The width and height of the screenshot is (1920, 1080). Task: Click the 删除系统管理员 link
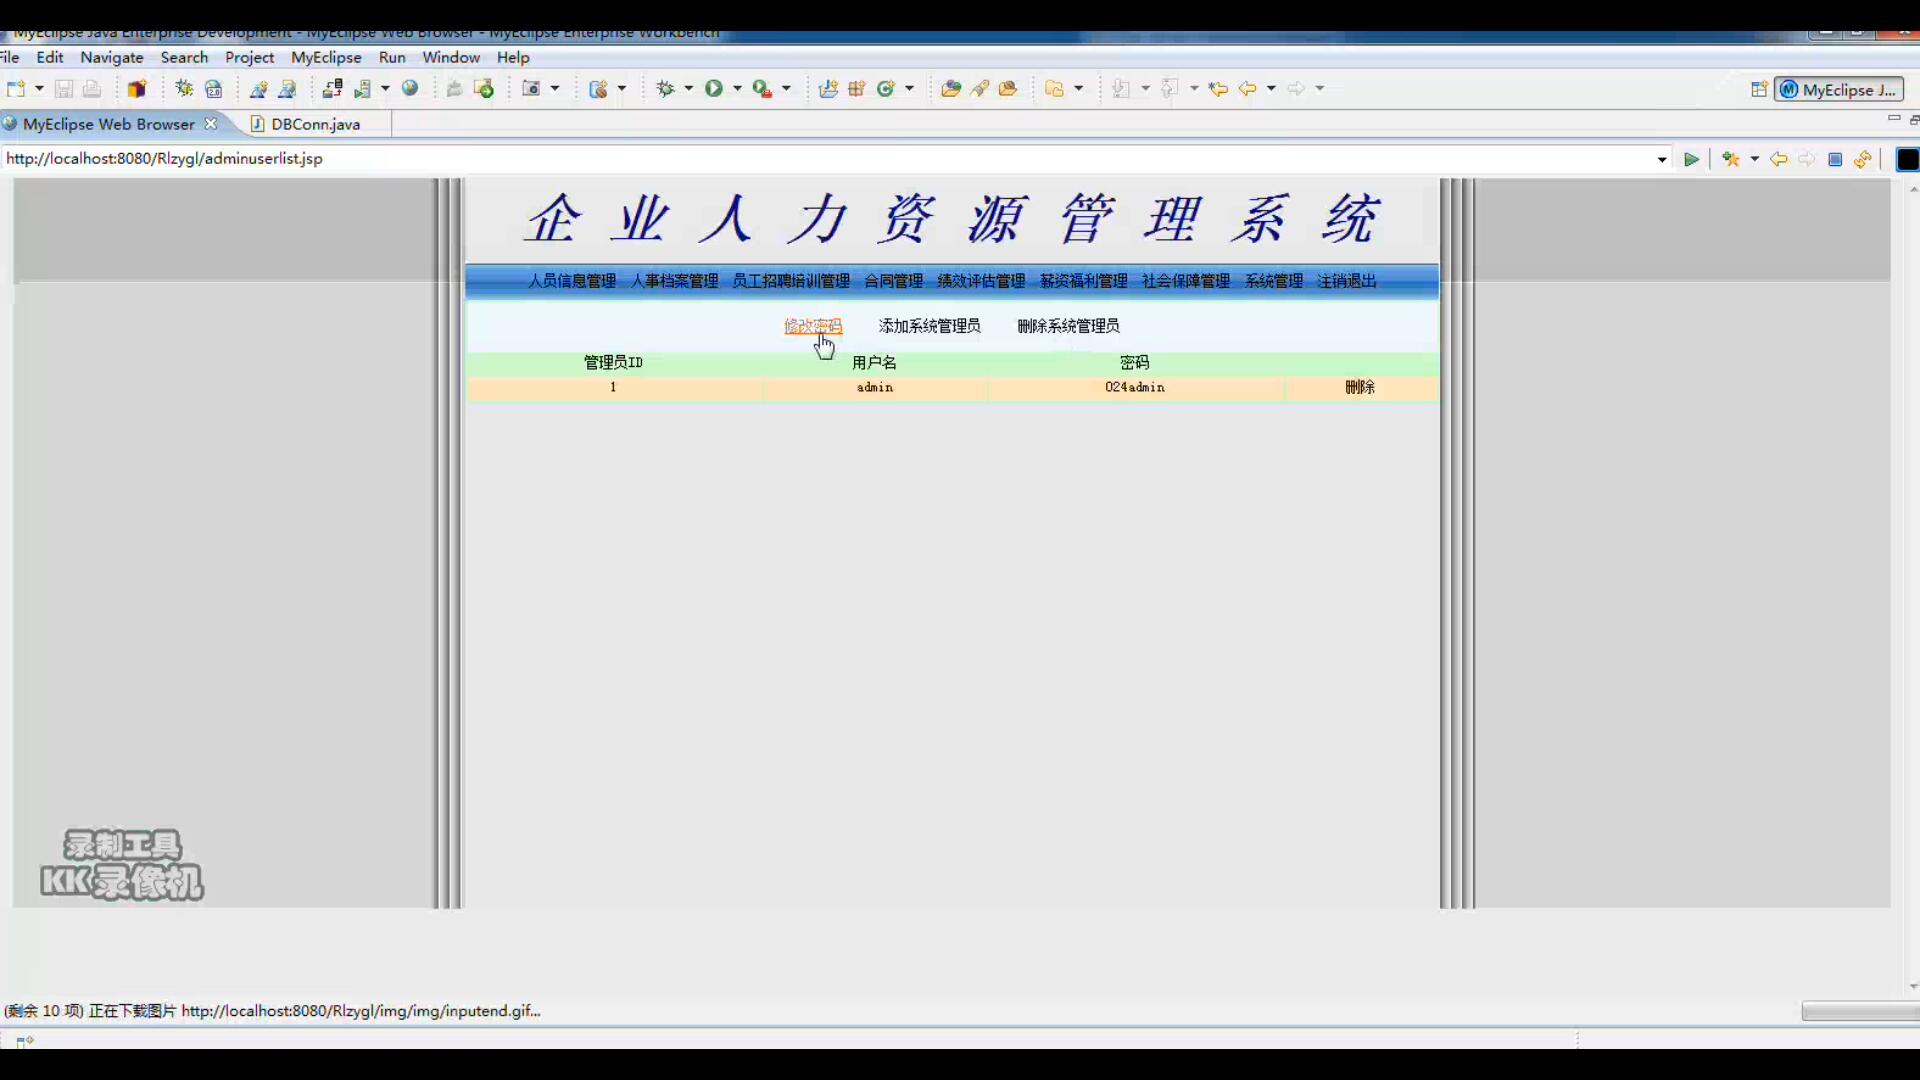[x=1068, y=326]
